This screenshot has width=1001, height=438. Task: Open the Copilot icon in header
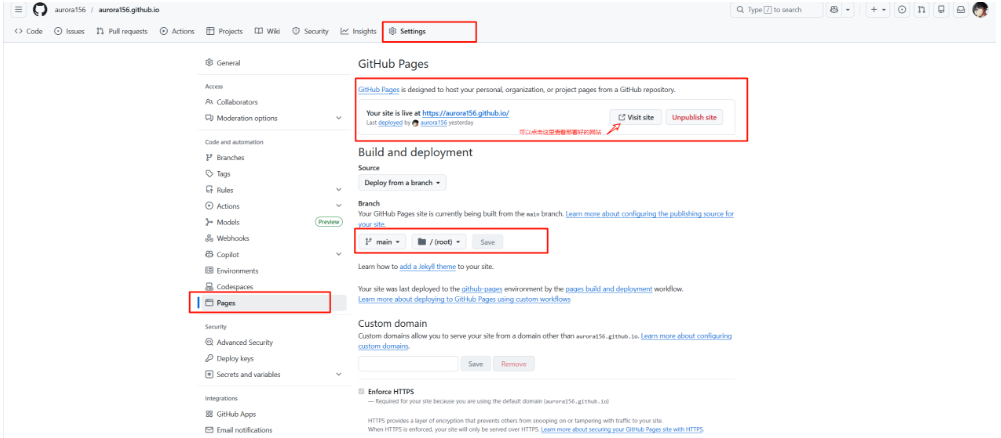[x=833, y=10]
